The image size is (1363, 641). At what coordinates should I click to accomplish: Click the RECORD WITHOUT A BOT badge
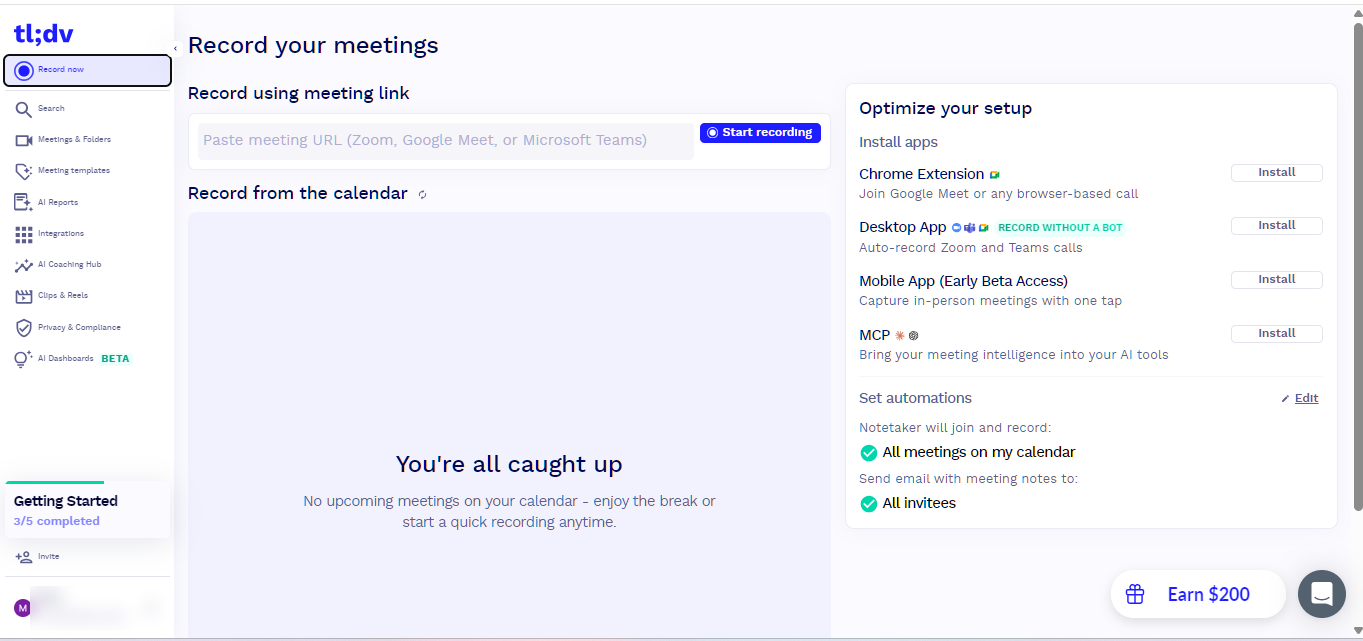(1060, 228)
